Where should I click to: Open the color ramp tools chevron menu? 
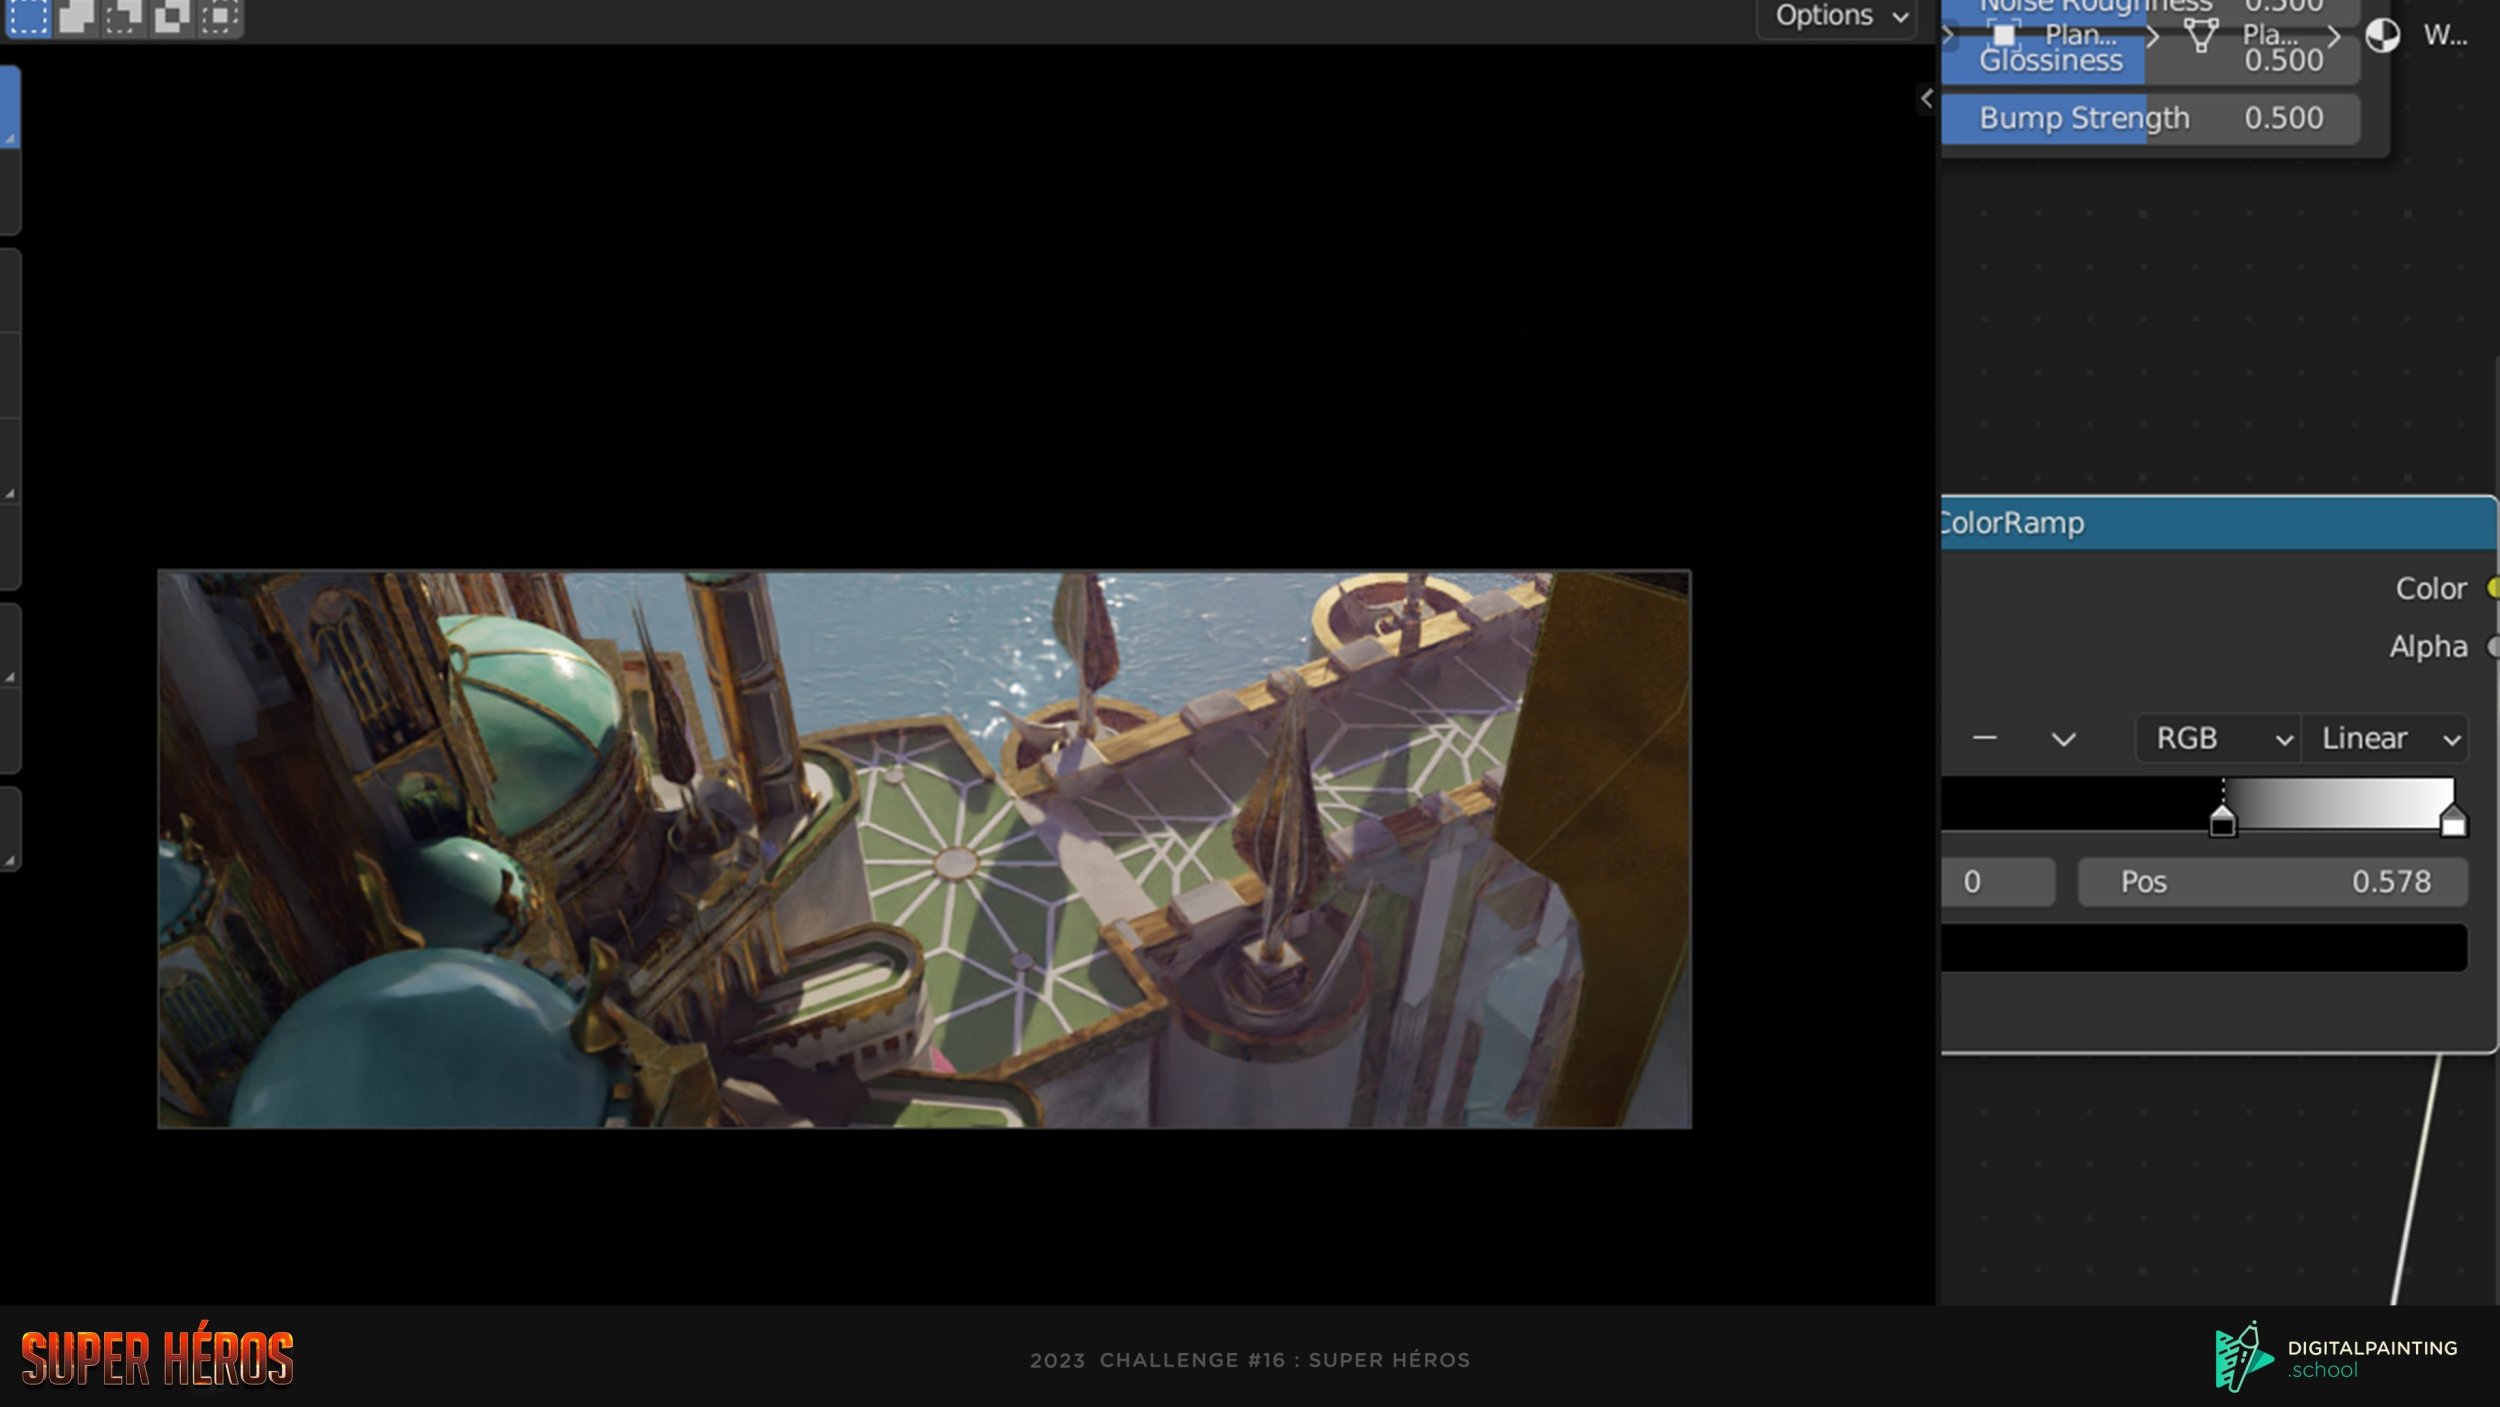[x=2063, y=740]
